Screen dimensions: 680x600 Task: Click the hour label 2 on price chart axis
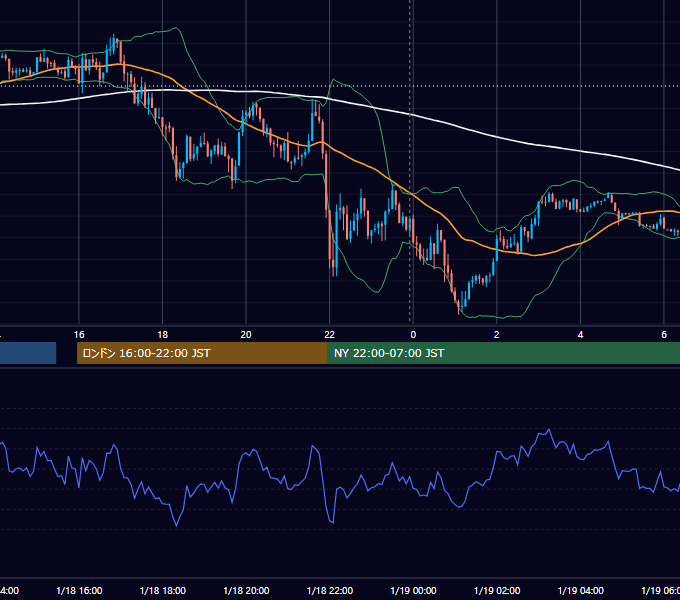[x=497, y=335]
